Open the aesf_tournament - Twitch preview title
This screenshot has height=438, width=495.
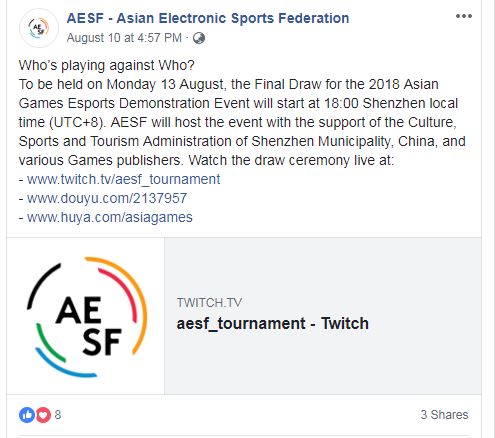[x=273, y=324]
